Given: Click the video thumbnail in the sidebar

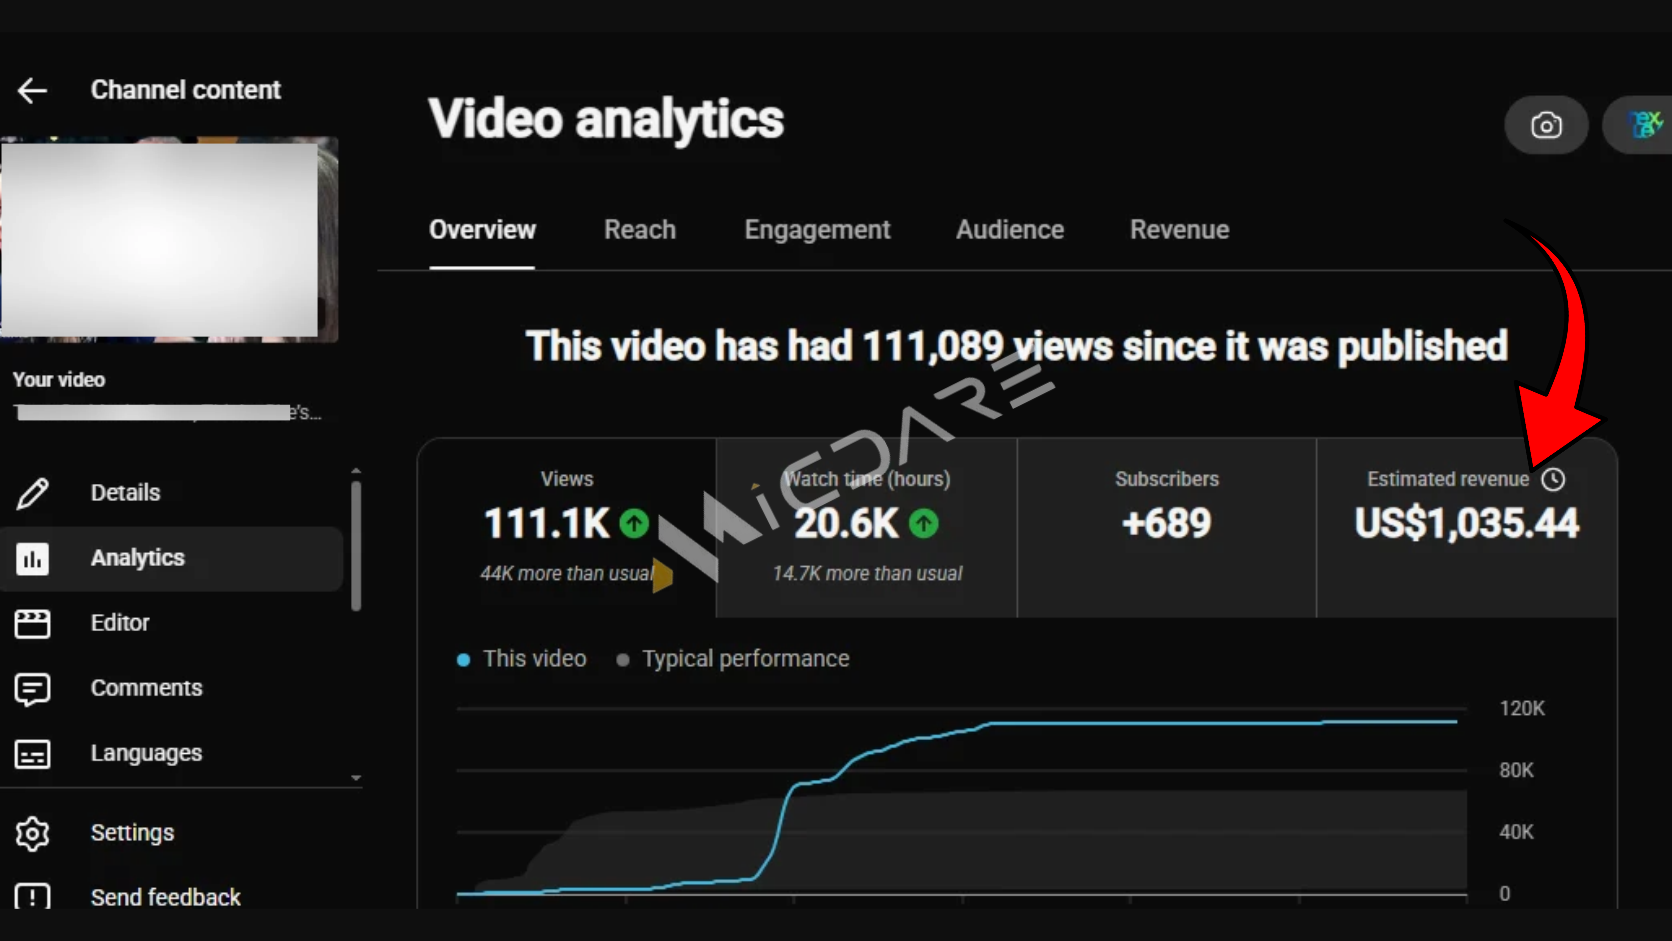Looking at the screenshot, I should pyautogui.click(x=169, y=240).
